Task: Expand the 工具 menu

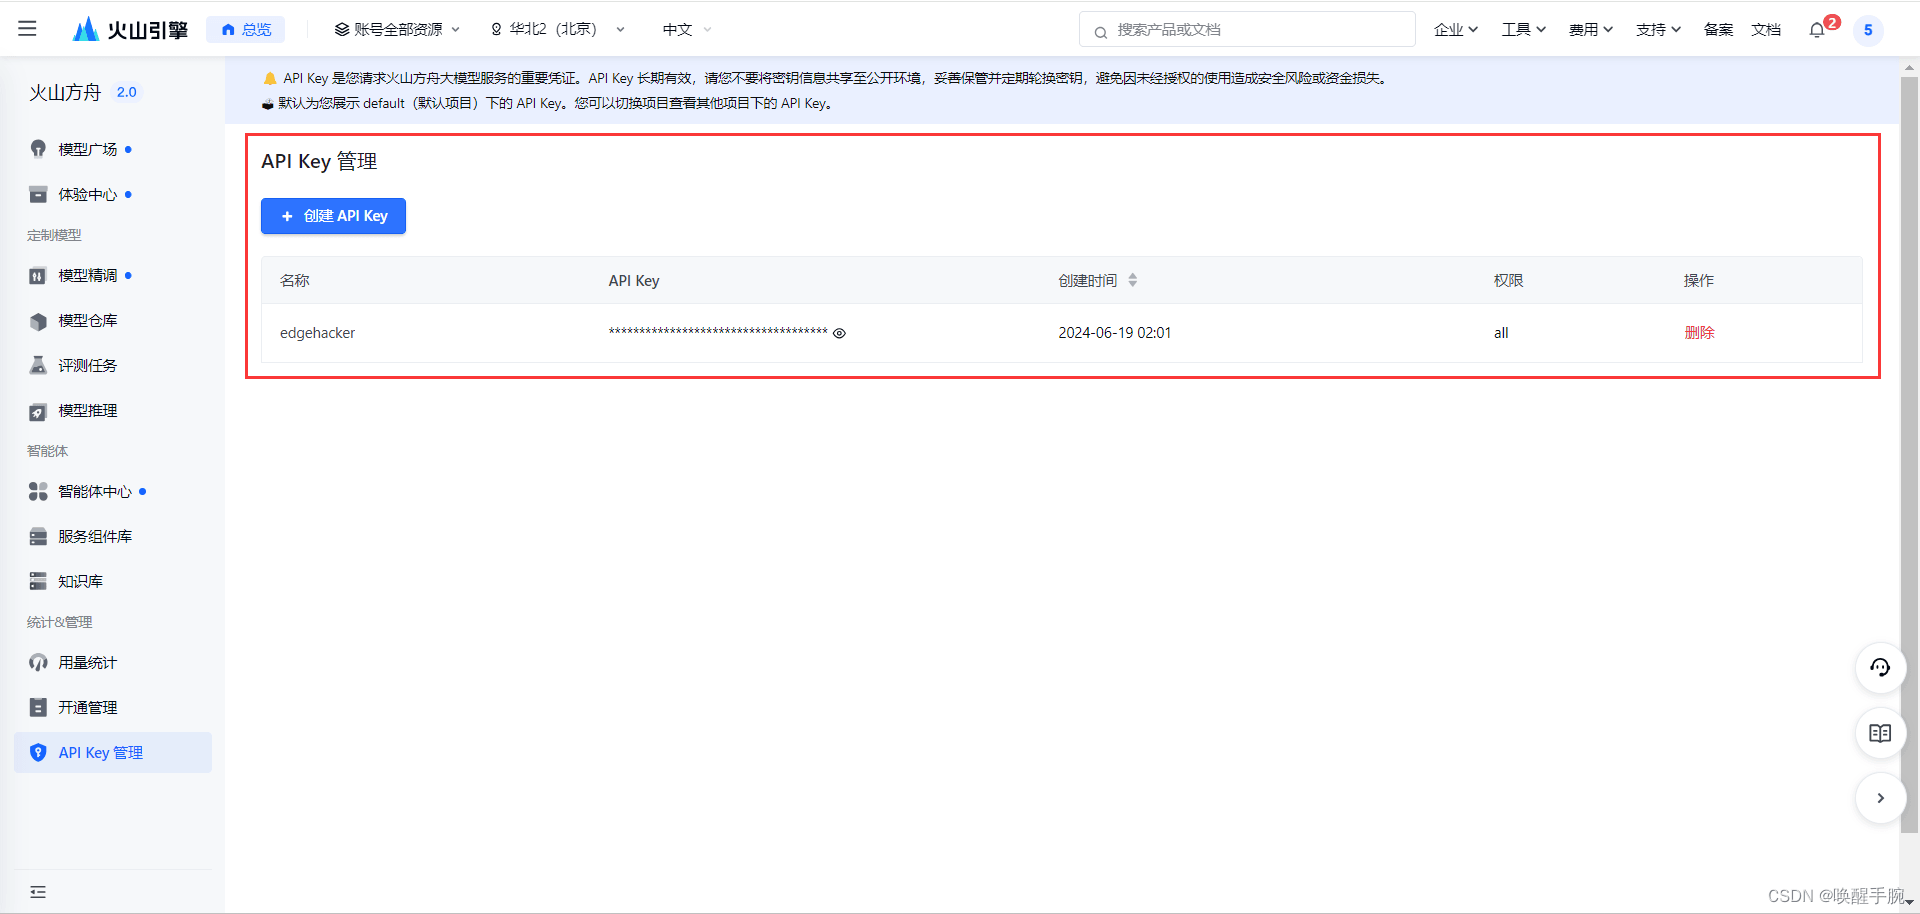Action: [x=1523, y=30]
